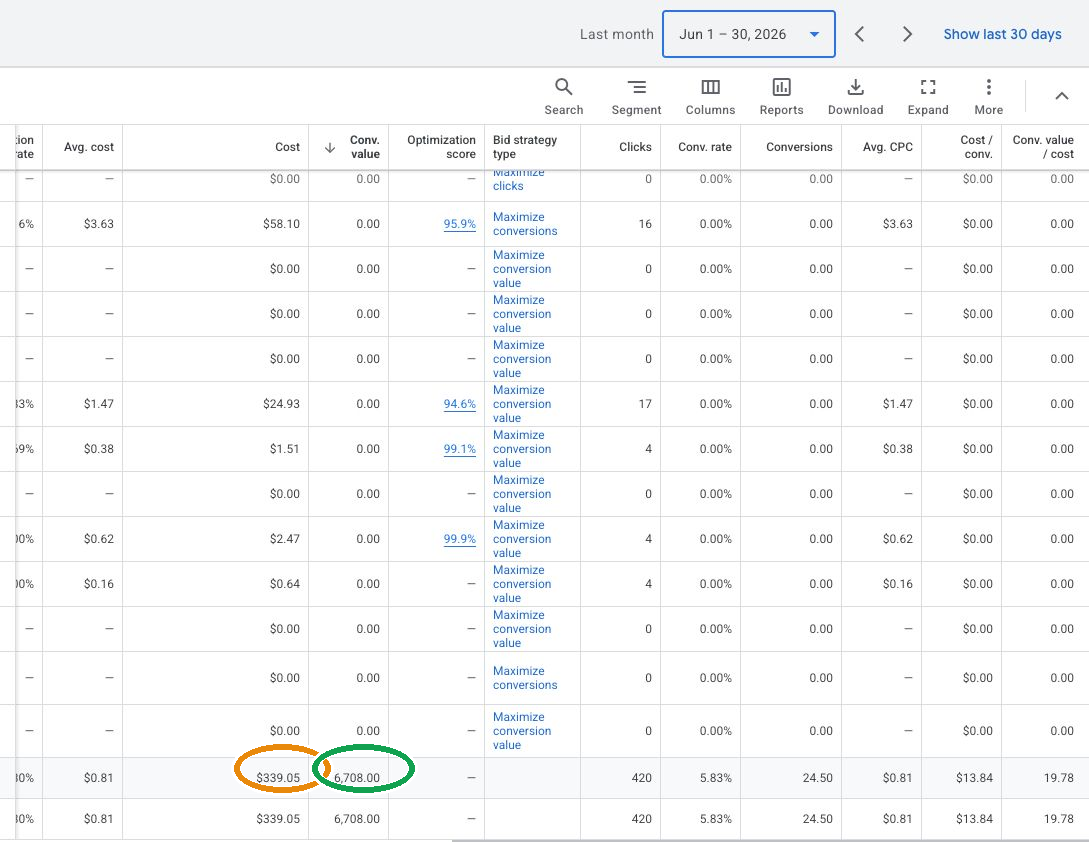Open the Reports icon
Image resolution: width=1089 pixels, height=842 pixels.
point(781,96)
